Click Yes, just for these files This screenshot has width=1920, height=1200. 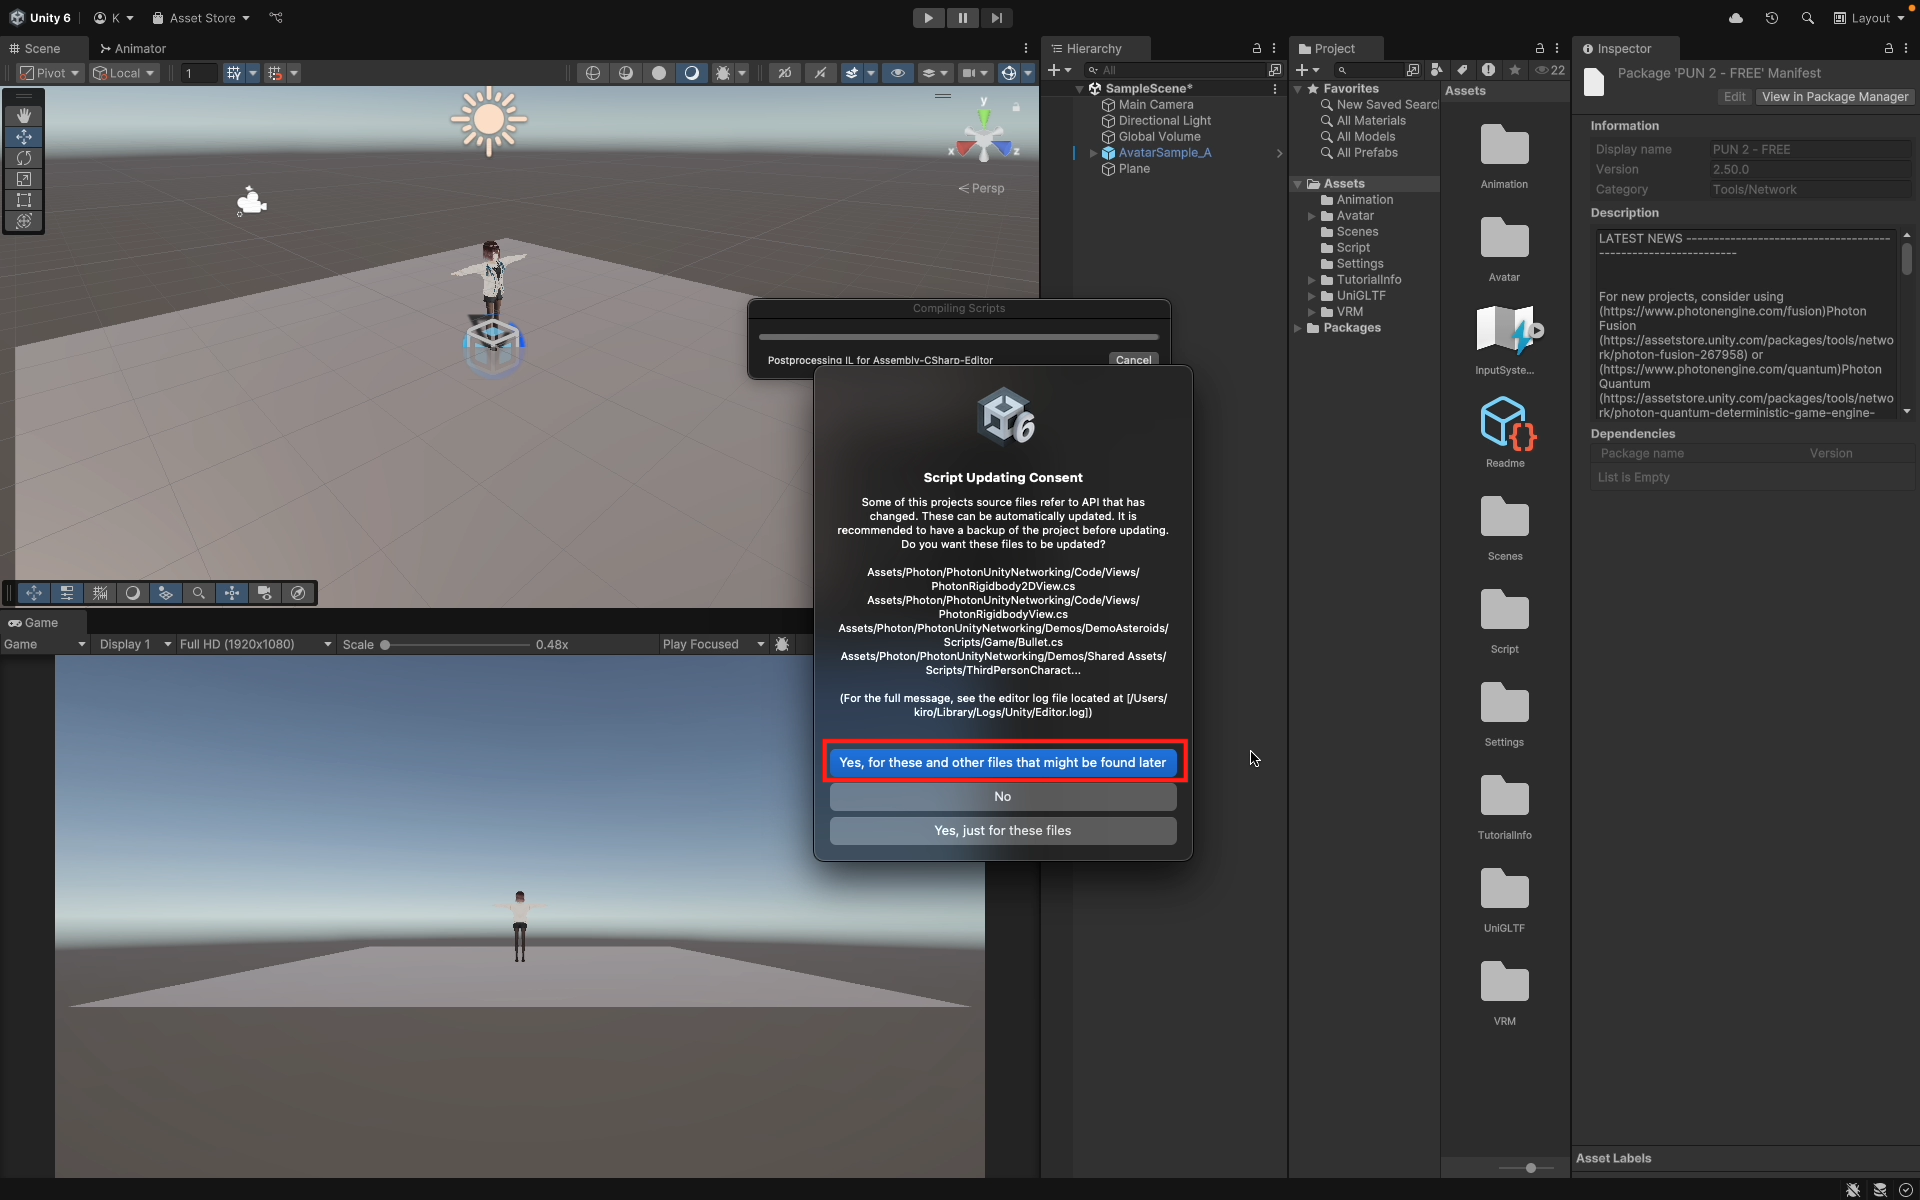point(1003,830)
